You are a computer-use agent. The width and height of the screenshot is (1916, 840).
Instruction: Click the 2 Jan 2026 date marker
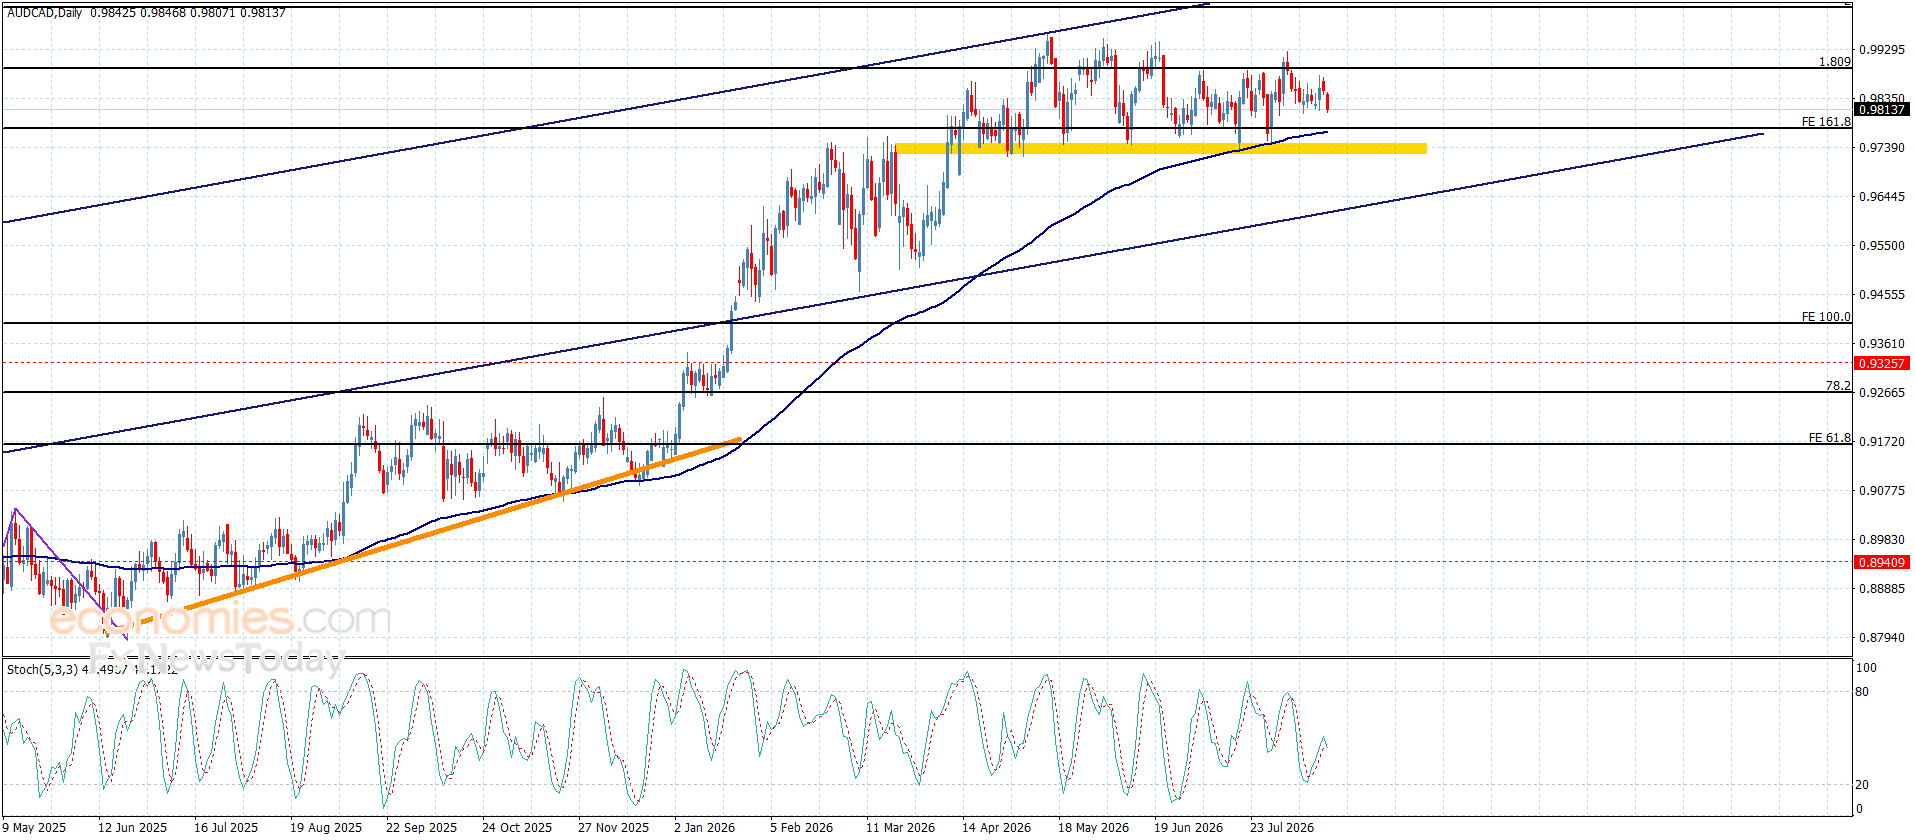(x=704, y=827)
